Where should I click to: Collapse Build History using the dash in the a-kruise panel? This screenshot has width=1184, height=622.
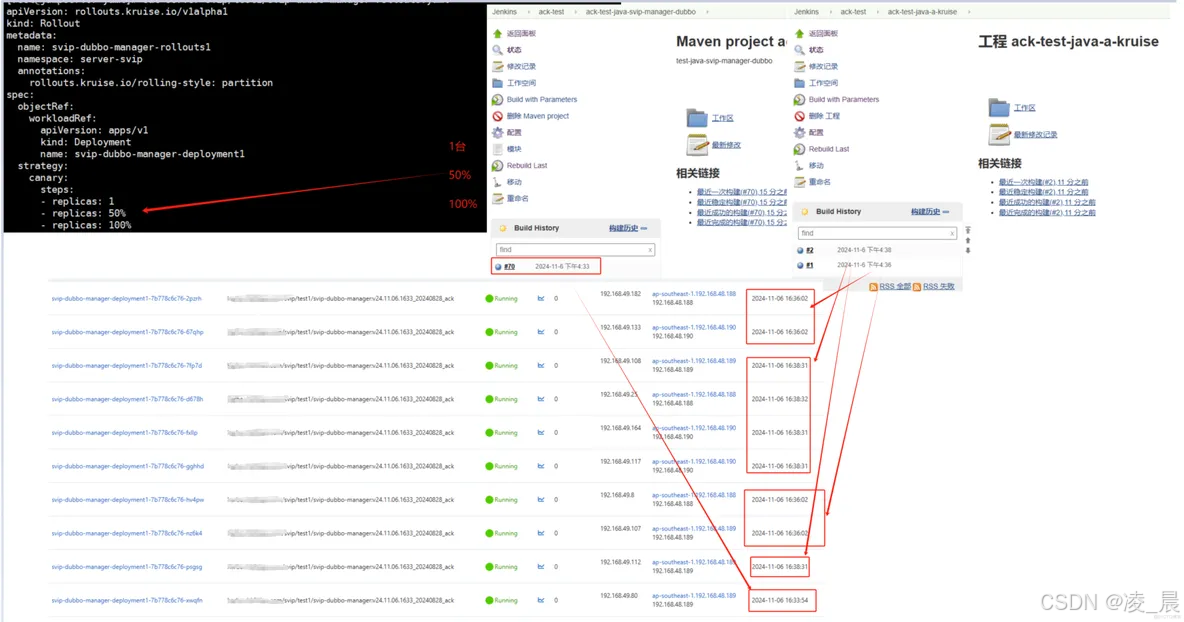pos(946,212)
